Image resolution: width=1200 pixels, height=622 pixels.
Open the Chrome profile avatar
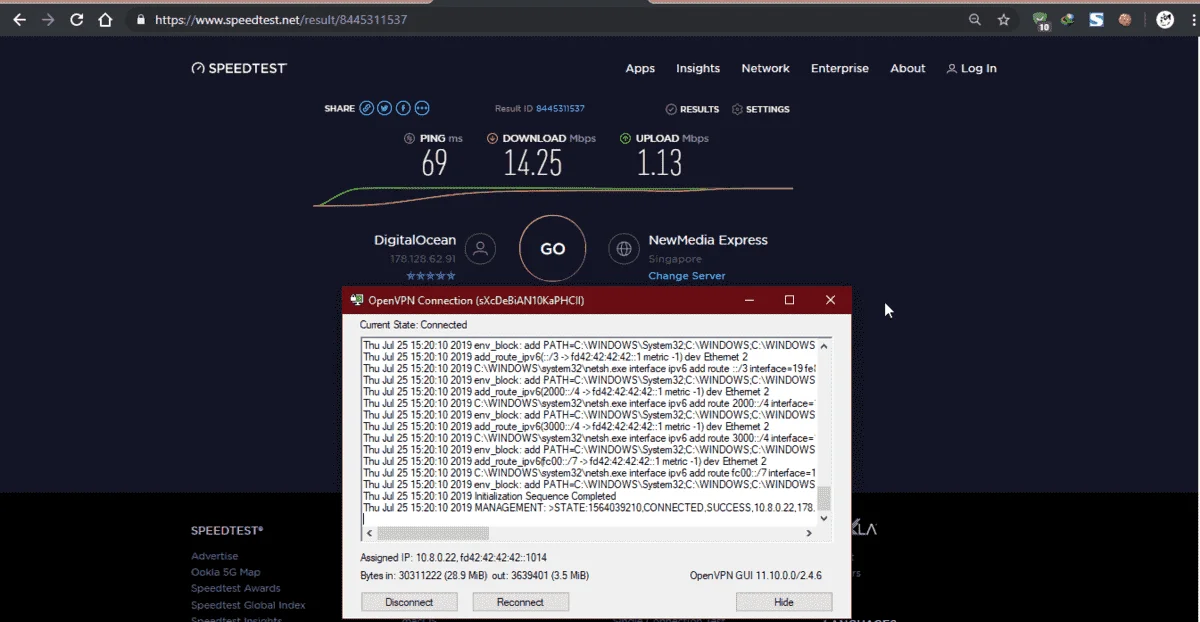[1165, 19]
